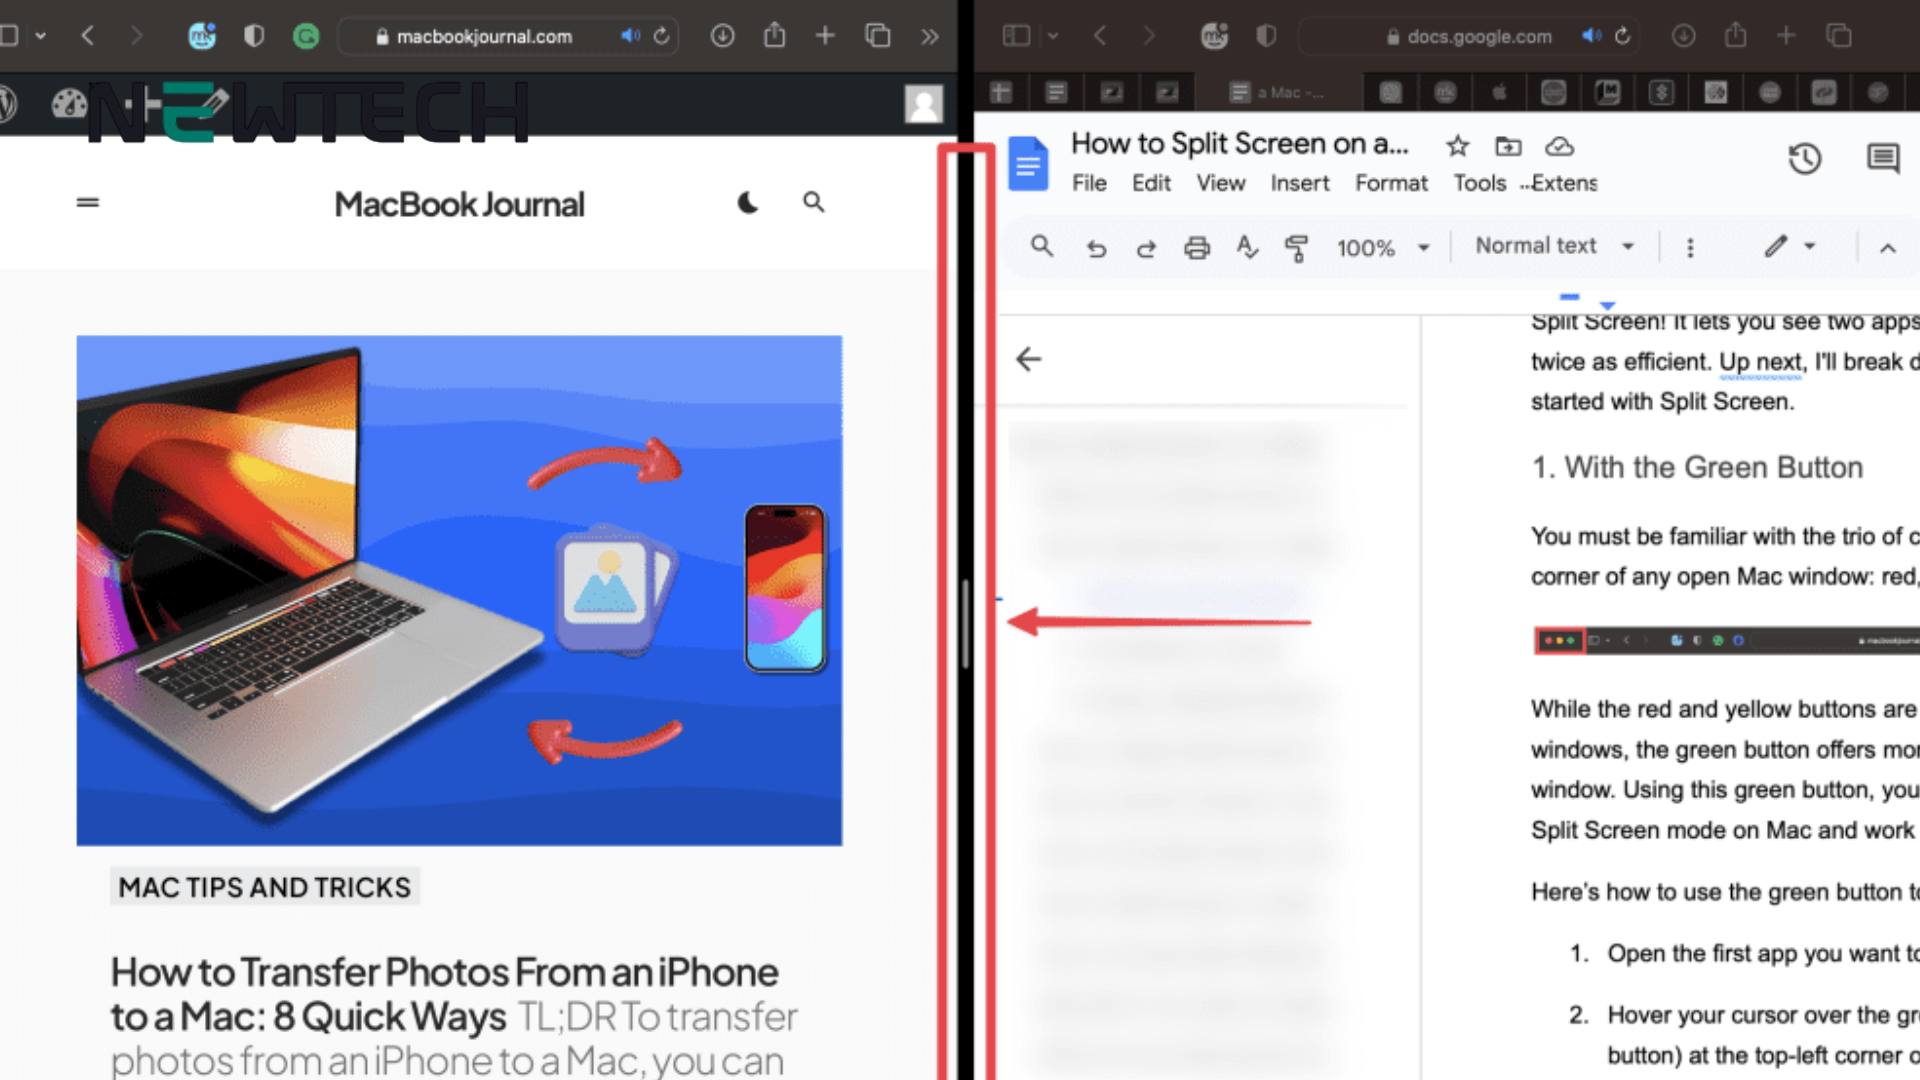Rename the How to Split Screen document title
This screenshot has width=1920, height=1080.
(1240, 144)
